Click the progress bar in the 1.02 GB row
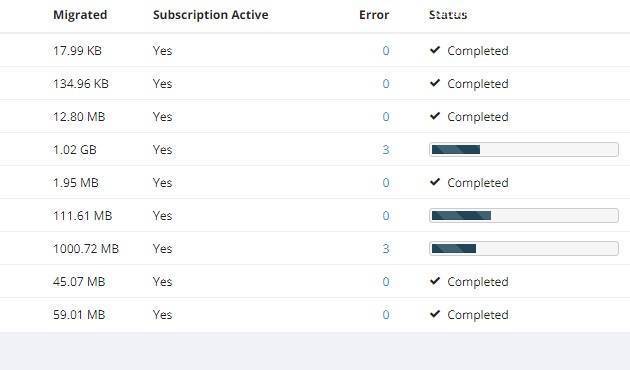This screenshot has height=370, width=630. pyautogui.click(x=524, y=149)
